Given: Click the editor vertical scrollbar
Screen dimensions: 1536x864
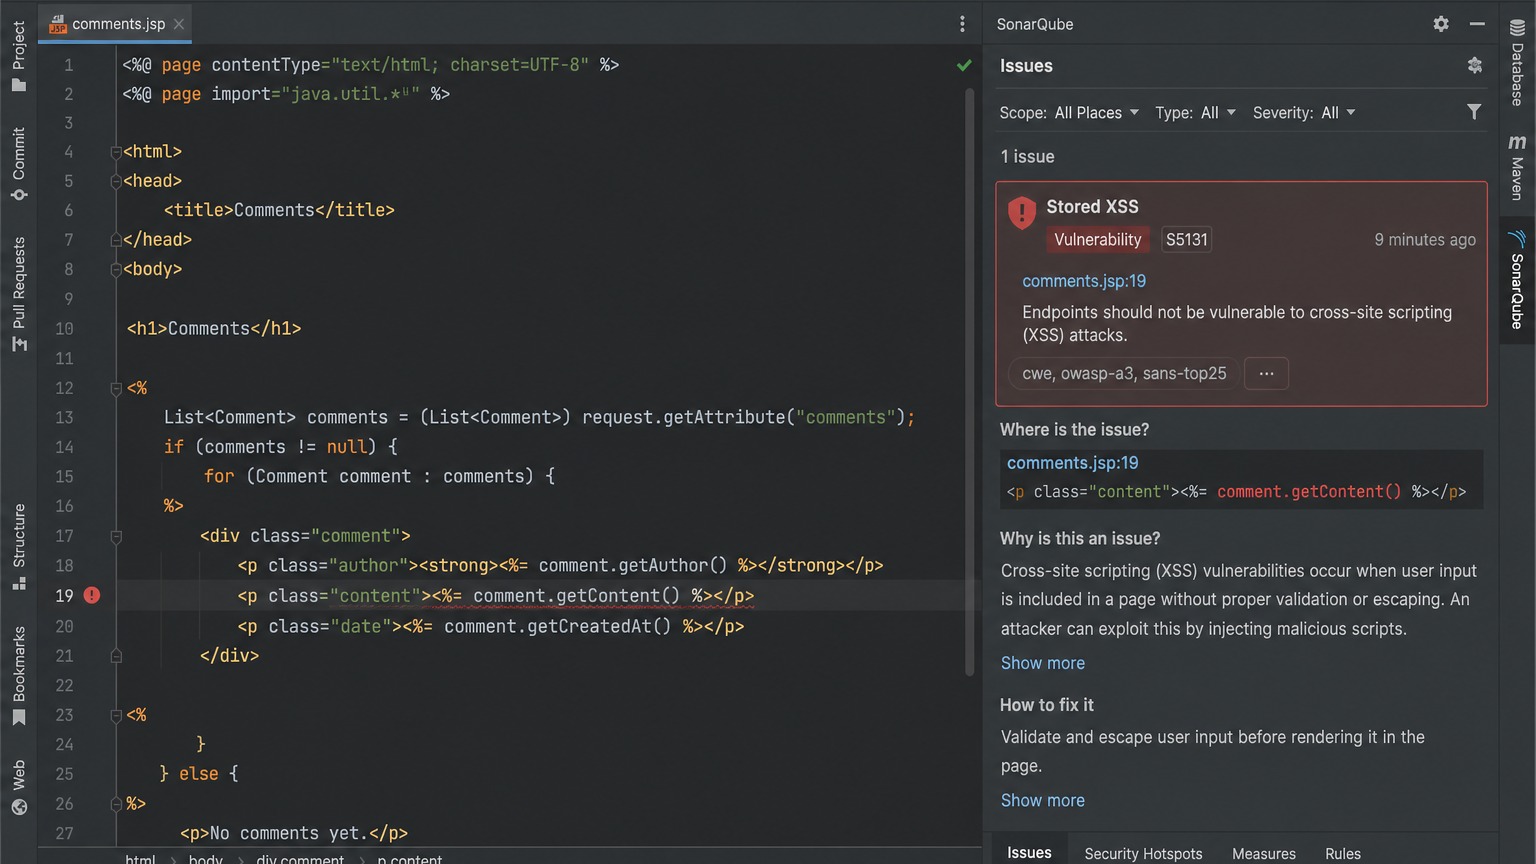Looking at the screenshot, I should [969, 382].
